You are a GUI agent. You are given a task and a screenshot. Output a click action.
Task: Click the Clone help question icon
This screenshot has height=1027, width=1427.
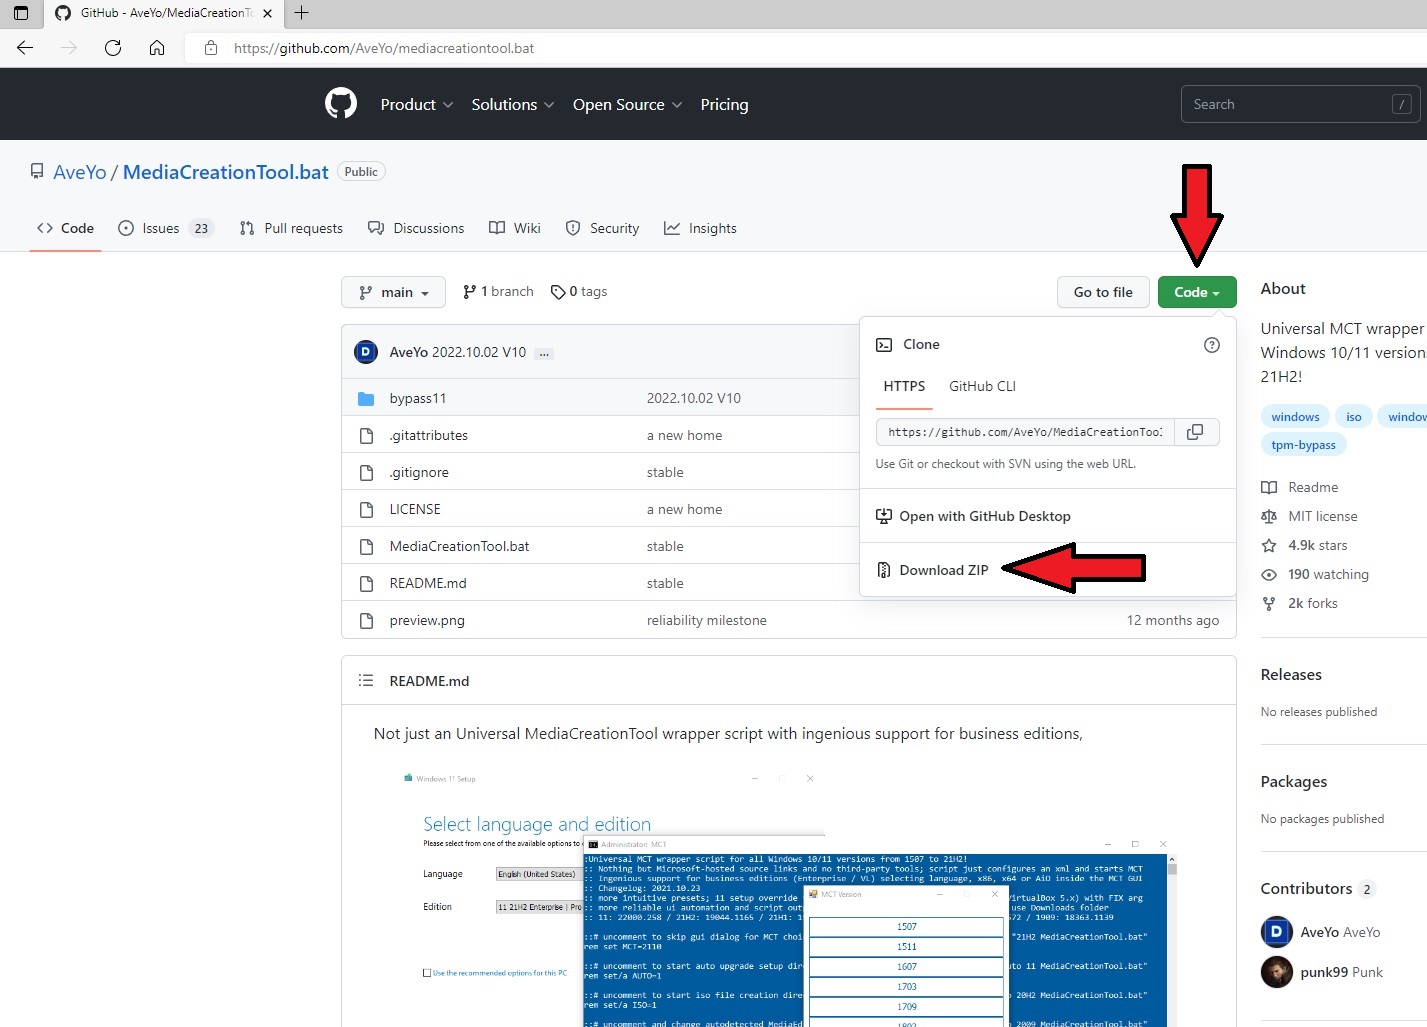tap(1212, 345)
